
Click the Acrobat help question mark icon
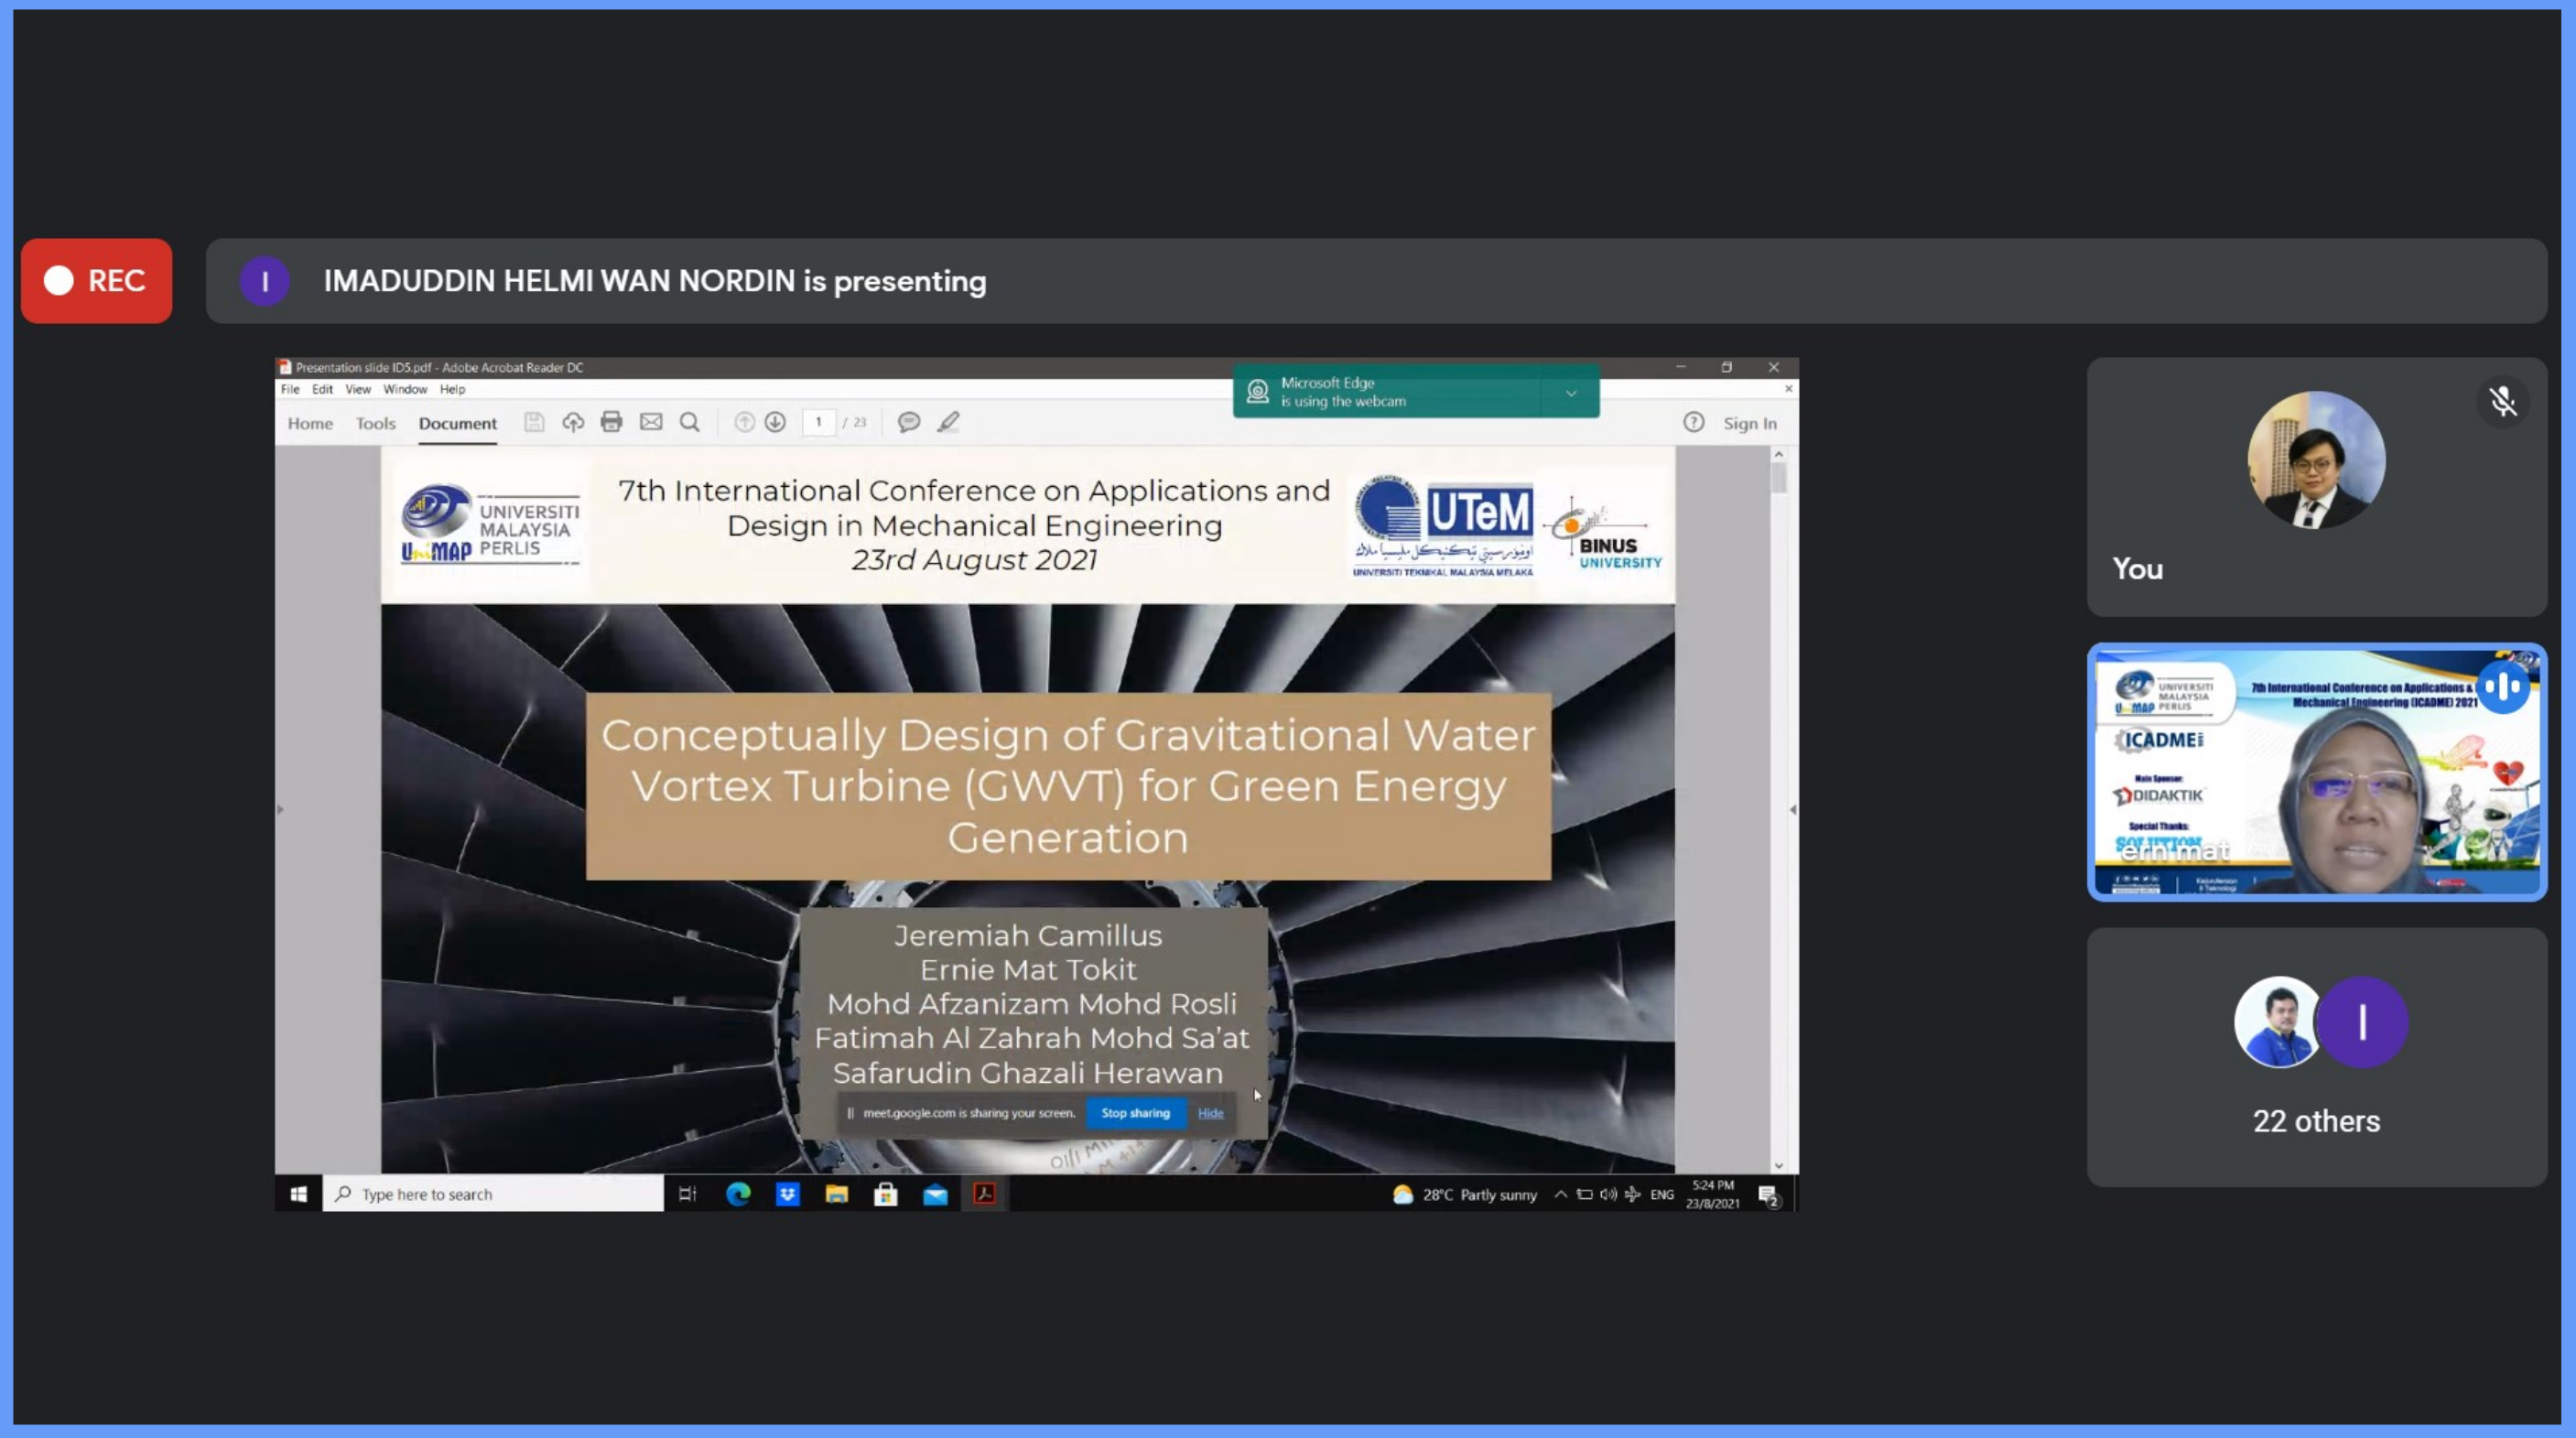[1693, 422]
